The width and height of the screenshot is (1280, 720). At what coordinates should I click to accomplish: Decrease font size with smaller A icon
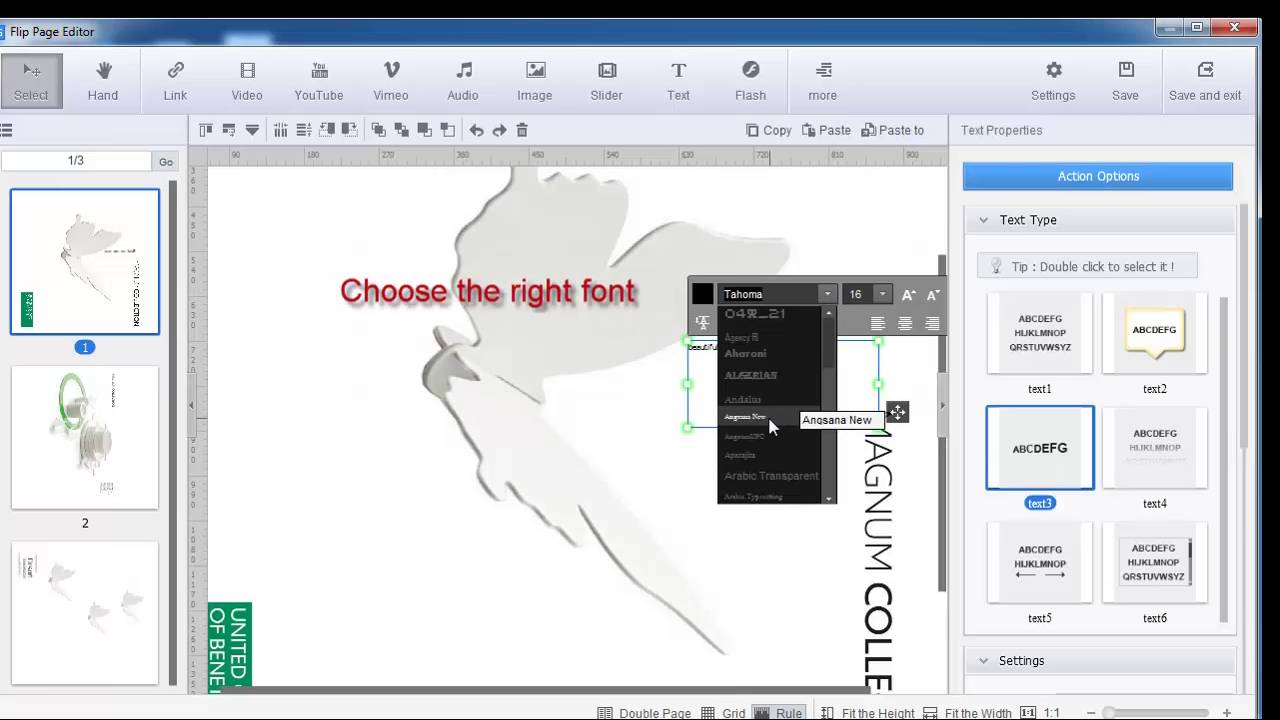932,294
